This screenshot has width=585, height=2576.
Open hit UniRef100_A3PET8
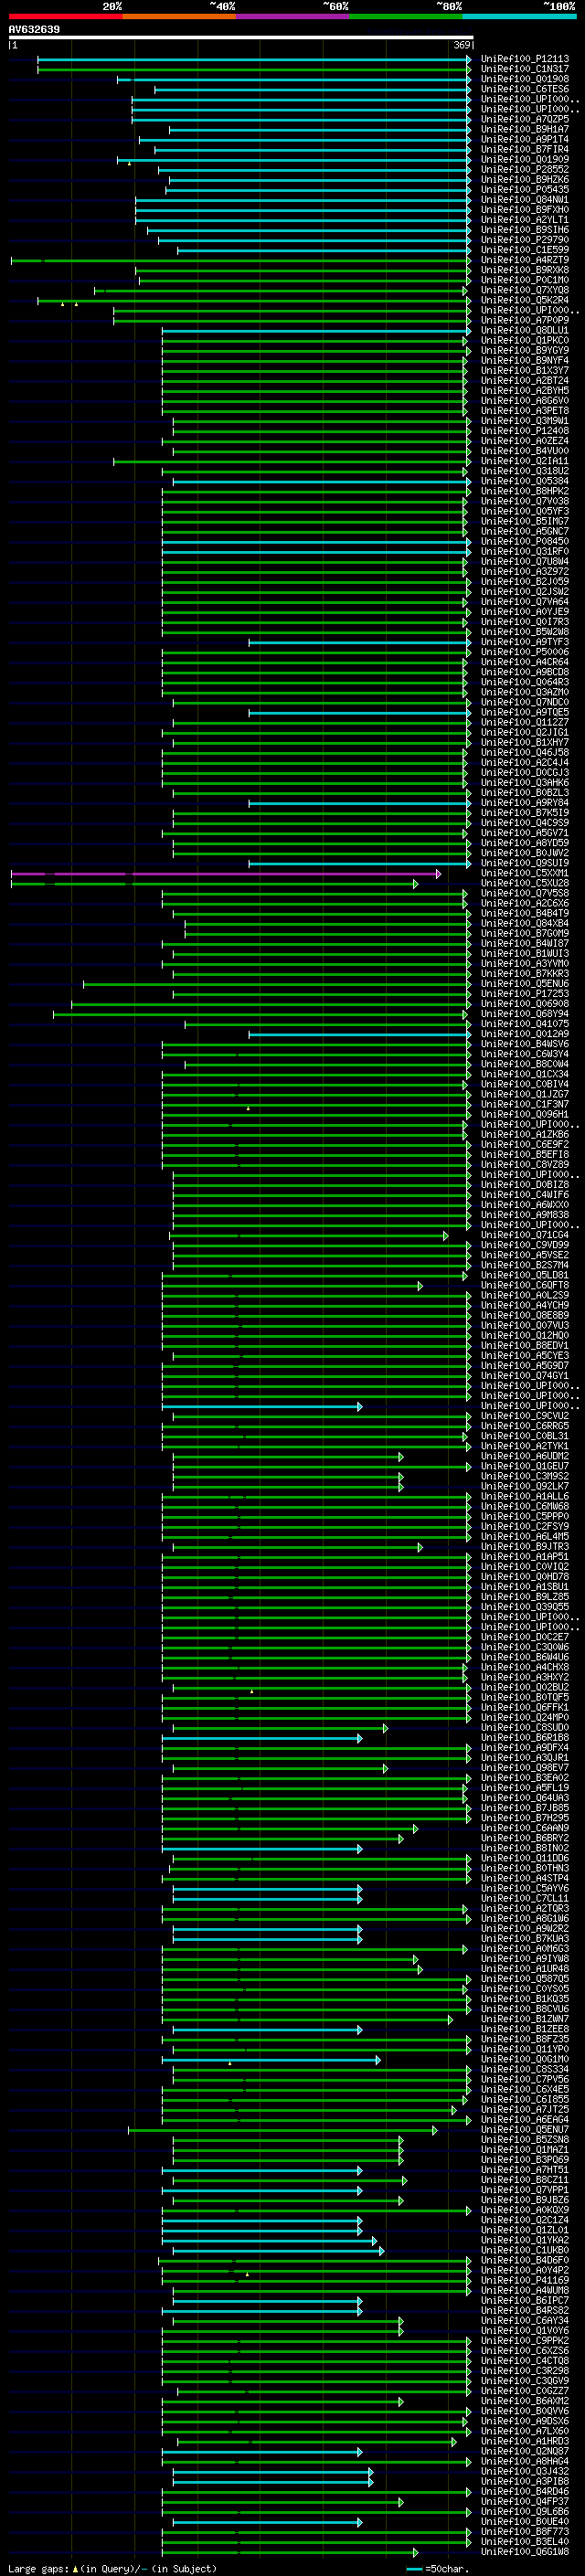[525, 410]
